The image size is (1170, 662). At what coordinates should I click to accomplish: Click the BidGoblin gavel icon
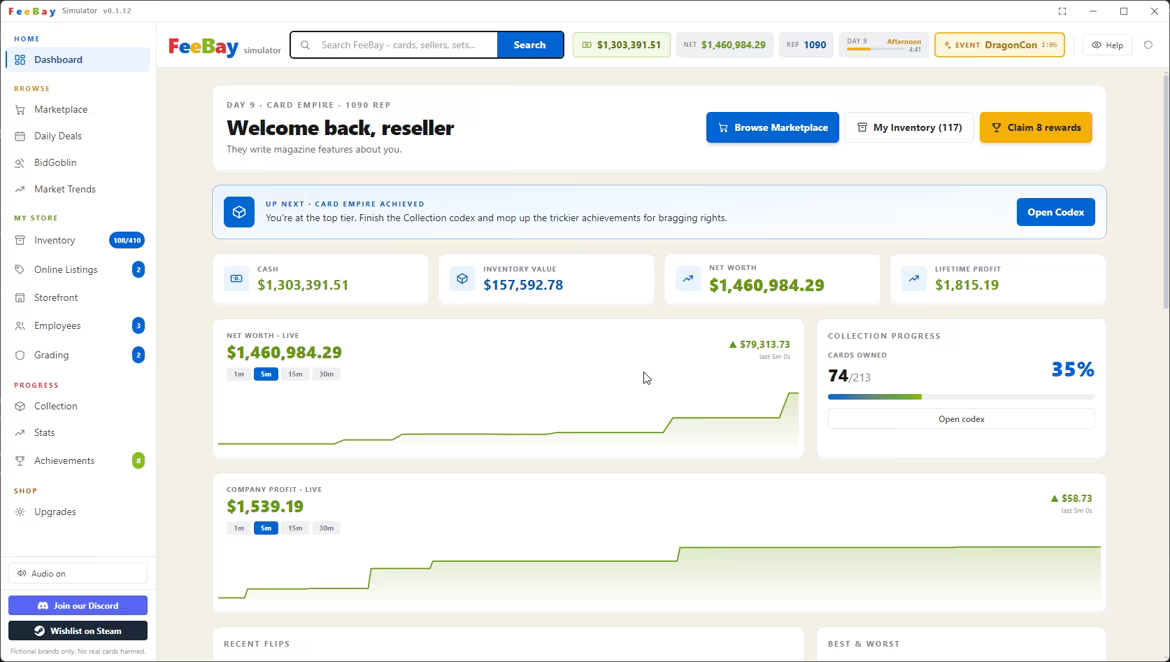pyautogui.click(x=20, y=163)
